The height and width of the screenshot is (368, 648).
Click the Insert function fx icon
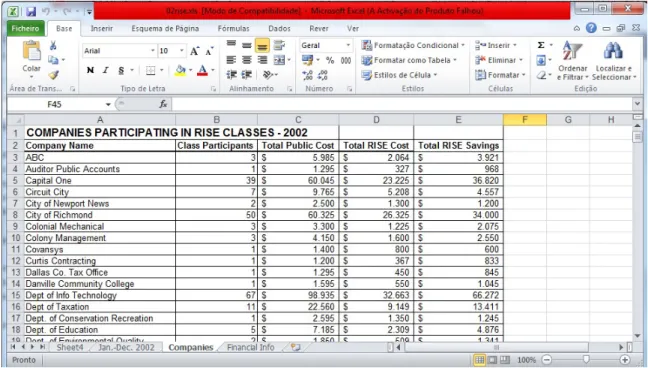[x=163, y=104]
